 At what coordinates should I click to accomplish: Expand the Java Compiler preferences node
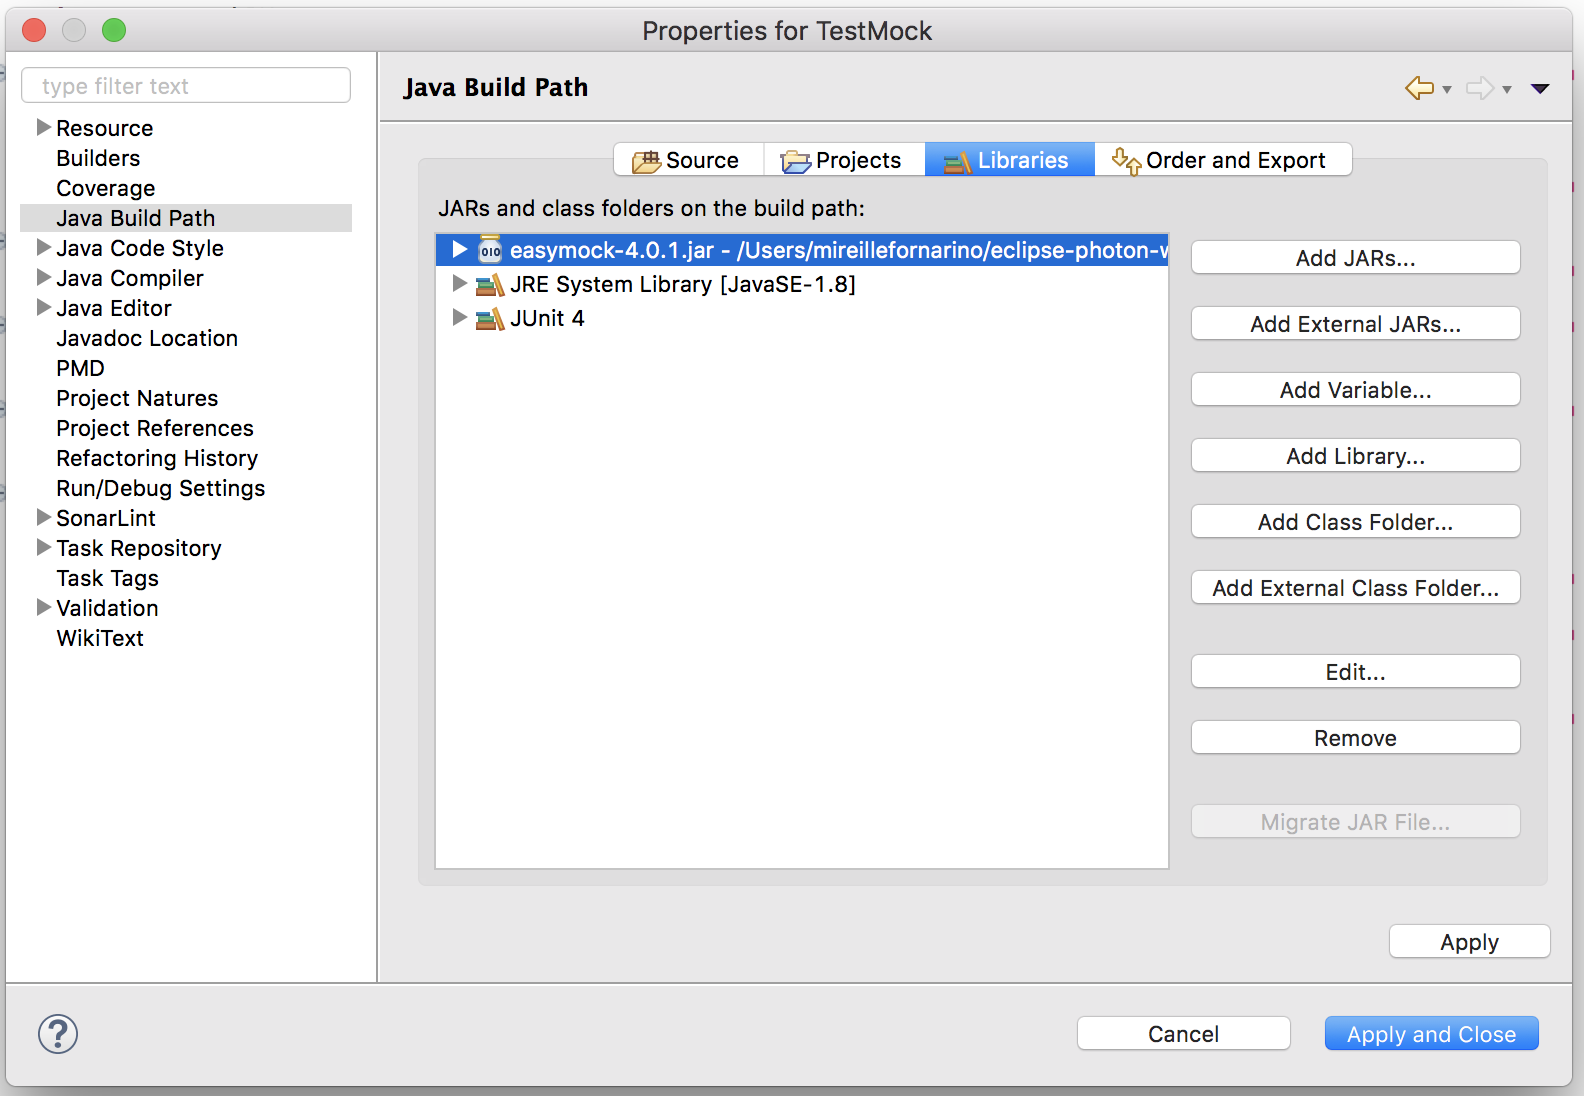click(44, 277)
